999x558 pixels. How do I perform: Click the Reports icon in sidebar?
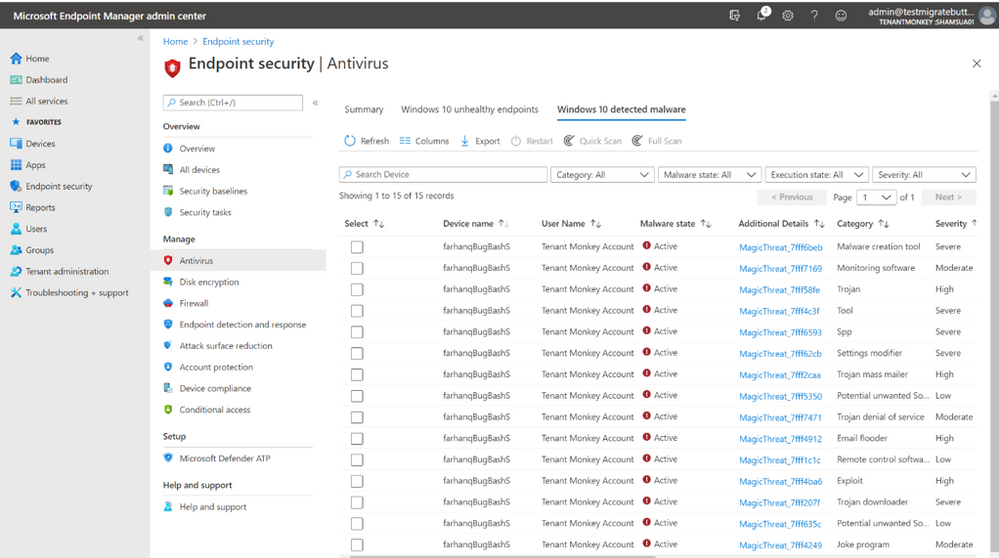(16, 207)
